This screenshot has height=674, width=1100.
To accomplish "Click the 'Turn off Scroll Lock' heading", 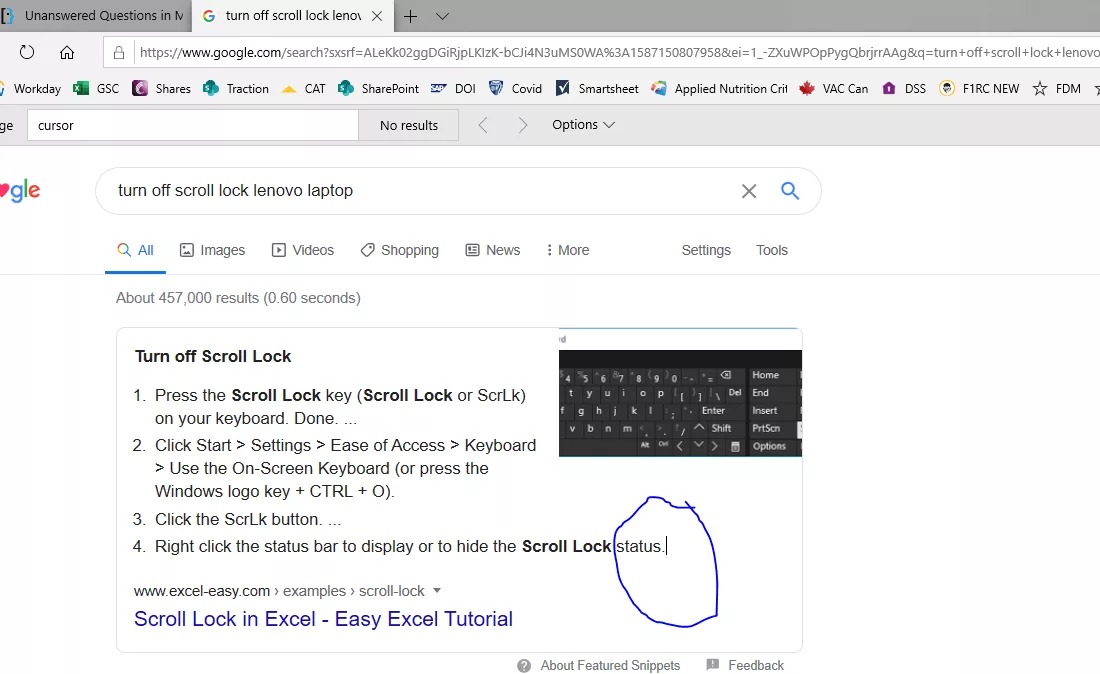I will [x=213, y=356].
